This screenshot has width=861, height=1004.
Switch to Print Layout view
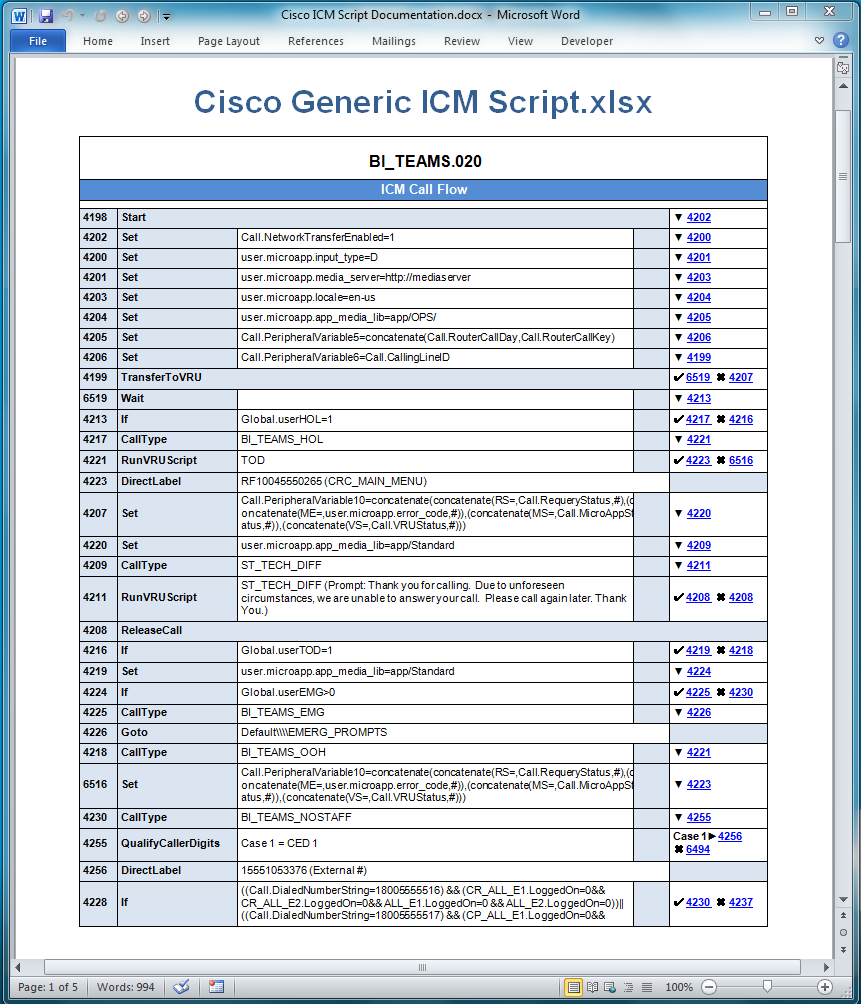click(574, 987)
